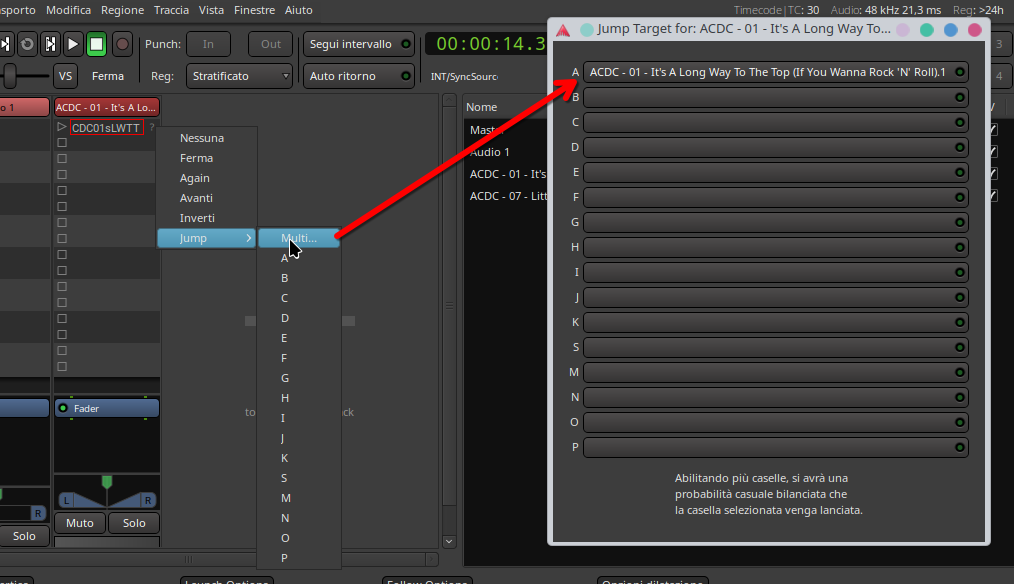Open the 'Stratificato' record mode dropdown

point(240,76)
